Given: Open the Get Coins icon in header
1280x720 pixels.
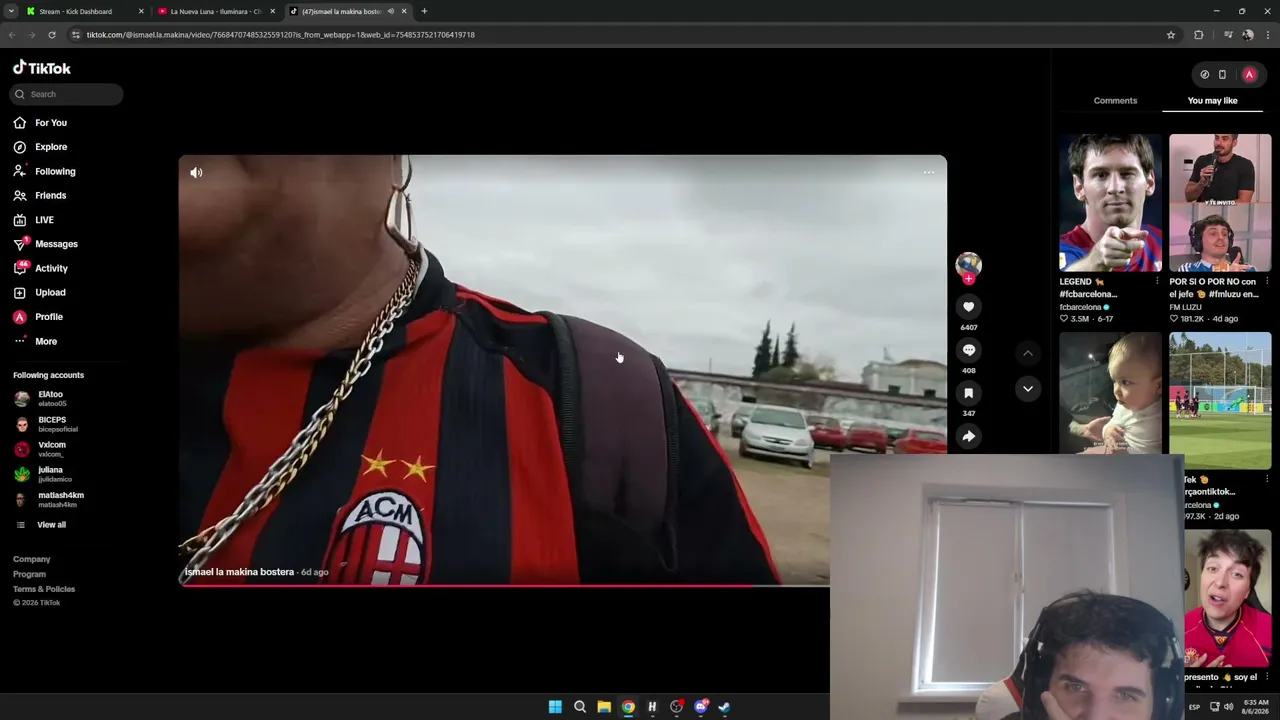Looking at the screenshot, I should pos(1204,74).
